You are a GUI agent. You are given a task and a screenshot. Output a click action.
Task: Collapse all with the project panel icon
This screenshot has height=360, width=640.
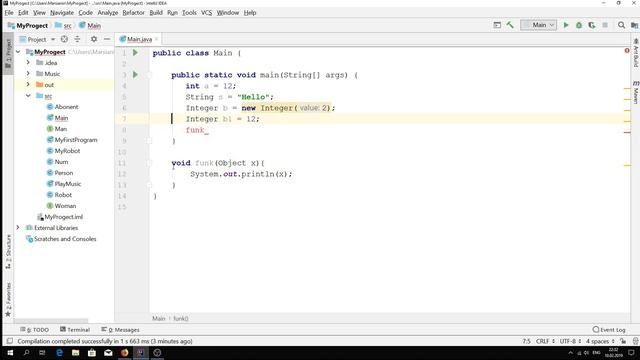pos(77,39)
